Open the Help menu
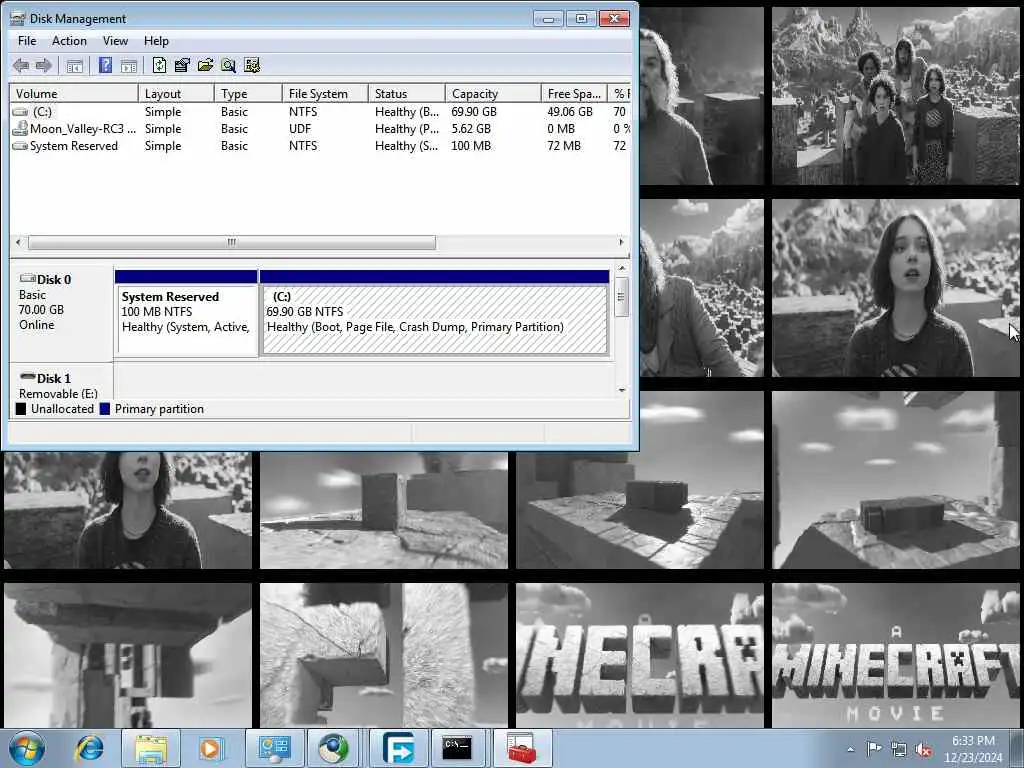Viewport: 1024px width, 768px height. [x=156, y=40]
